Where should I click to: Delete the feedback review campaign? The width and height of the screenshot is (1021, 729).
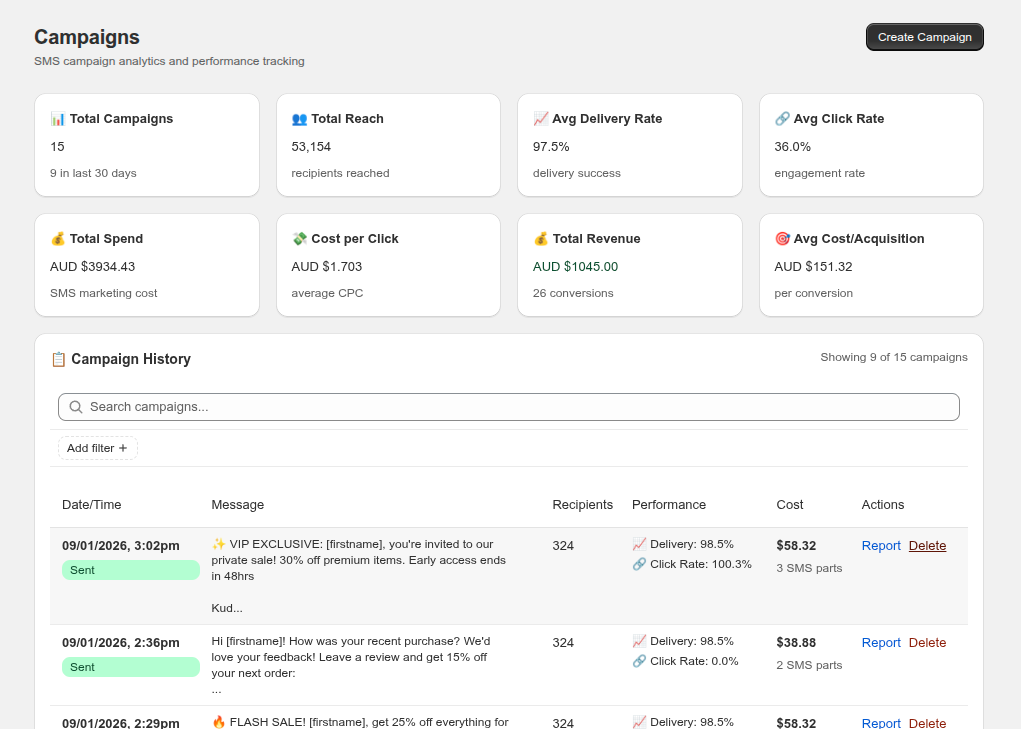coord(927,643)
